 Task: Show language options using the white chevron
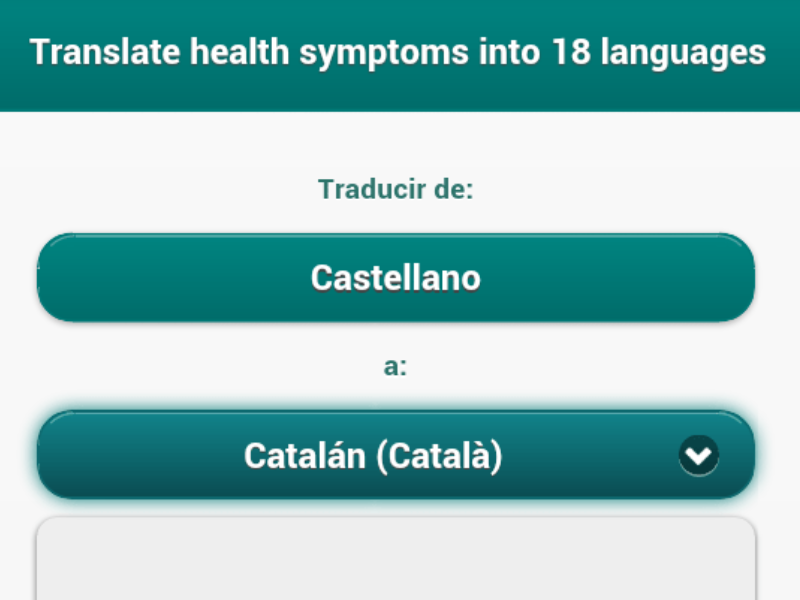[x=698, y=456]
